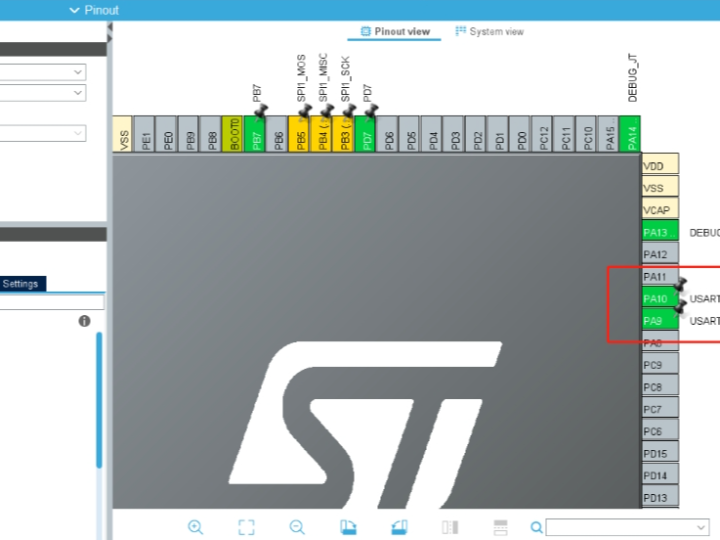This screenshot has height=540, width=720.
Task: Select pin PD13 on right side
Action: 660,497
